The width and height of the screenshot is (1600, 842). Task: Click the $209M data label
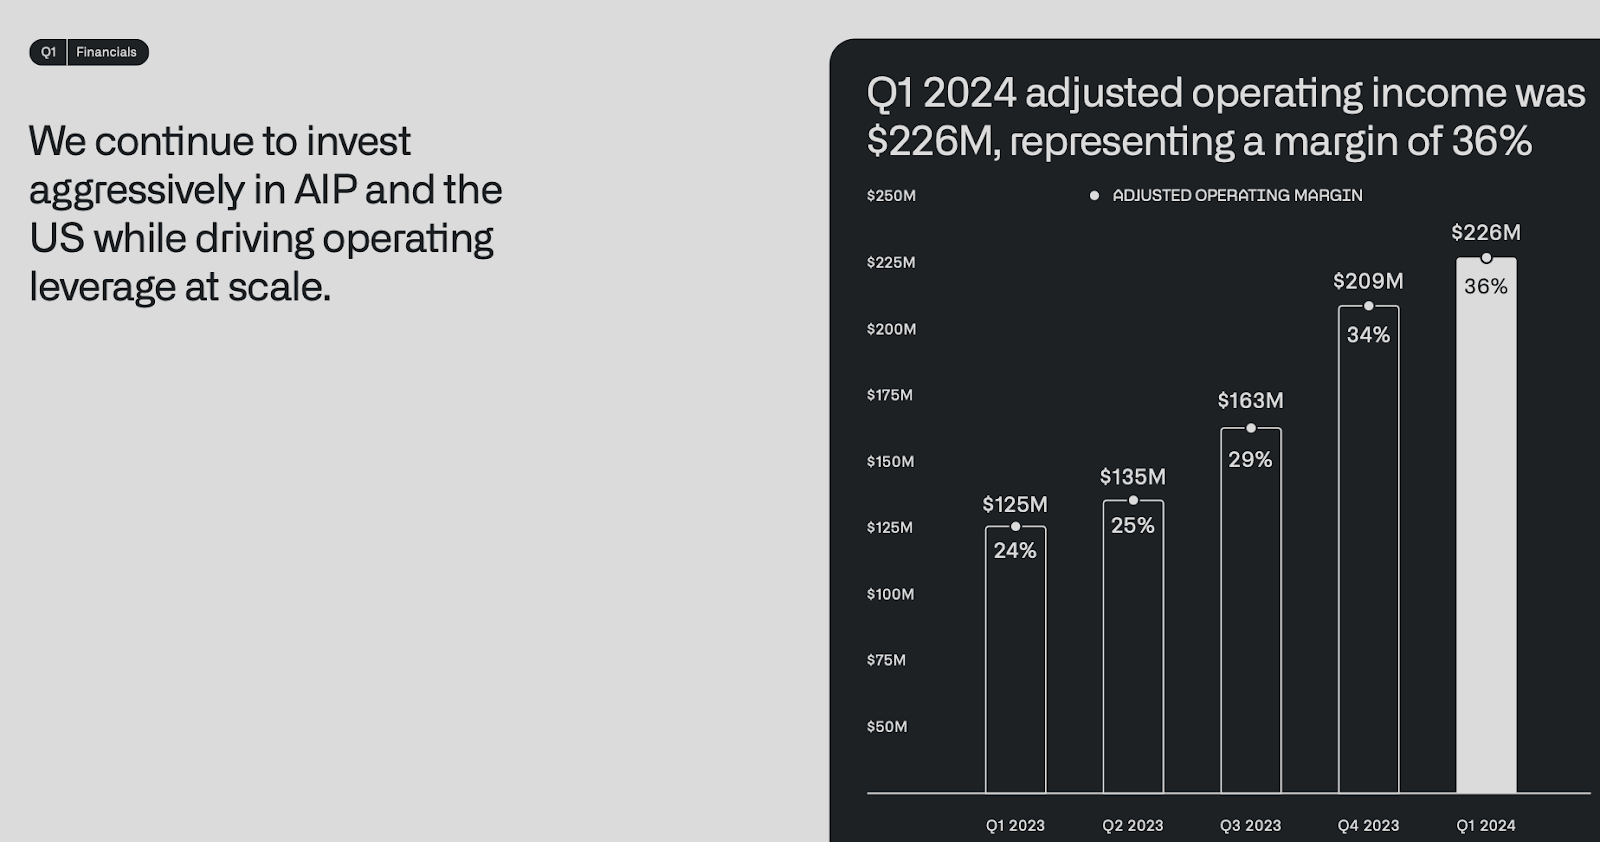(x=1368, y=281)
